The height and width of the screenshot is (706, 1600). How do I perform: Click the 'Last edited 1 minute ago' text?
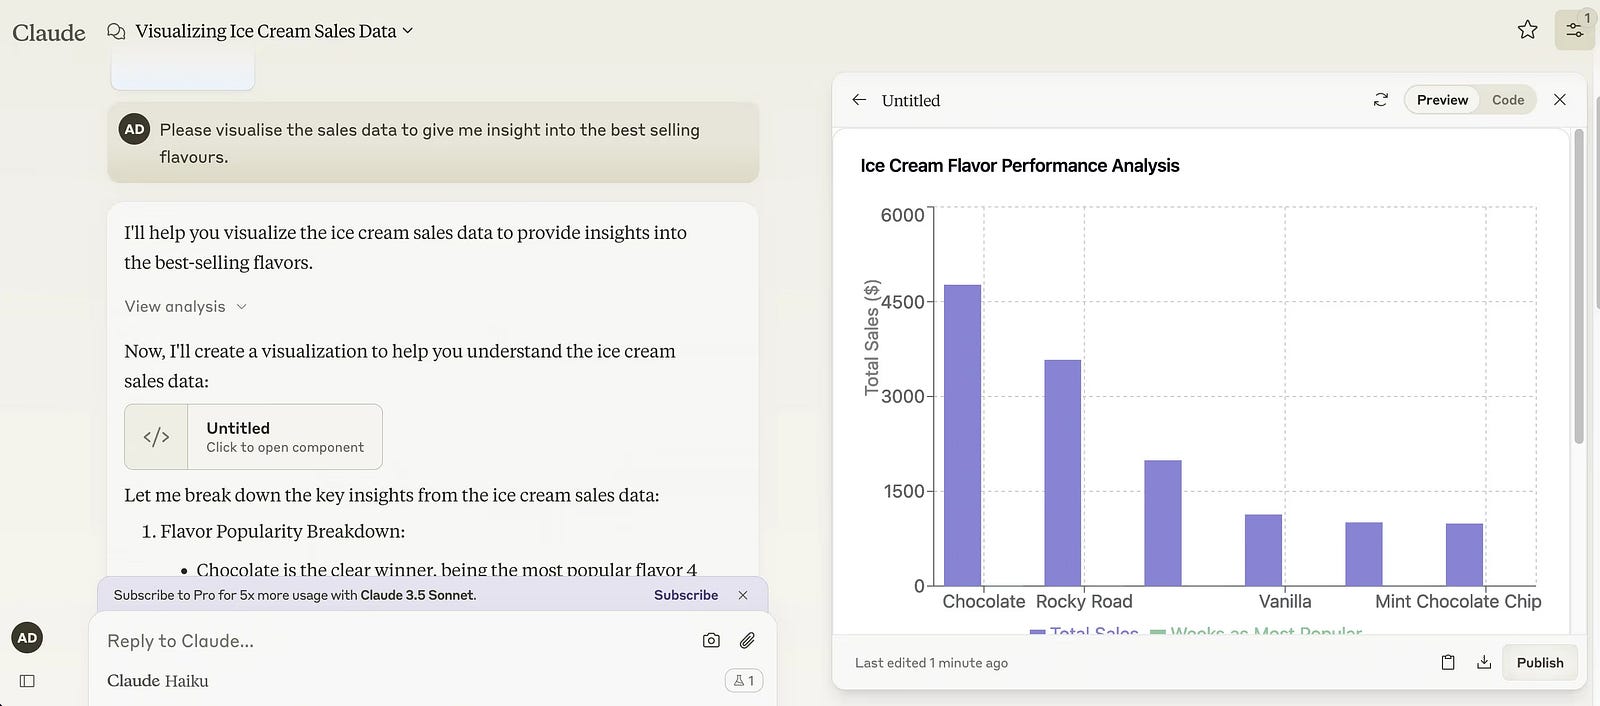pos(931,663)
